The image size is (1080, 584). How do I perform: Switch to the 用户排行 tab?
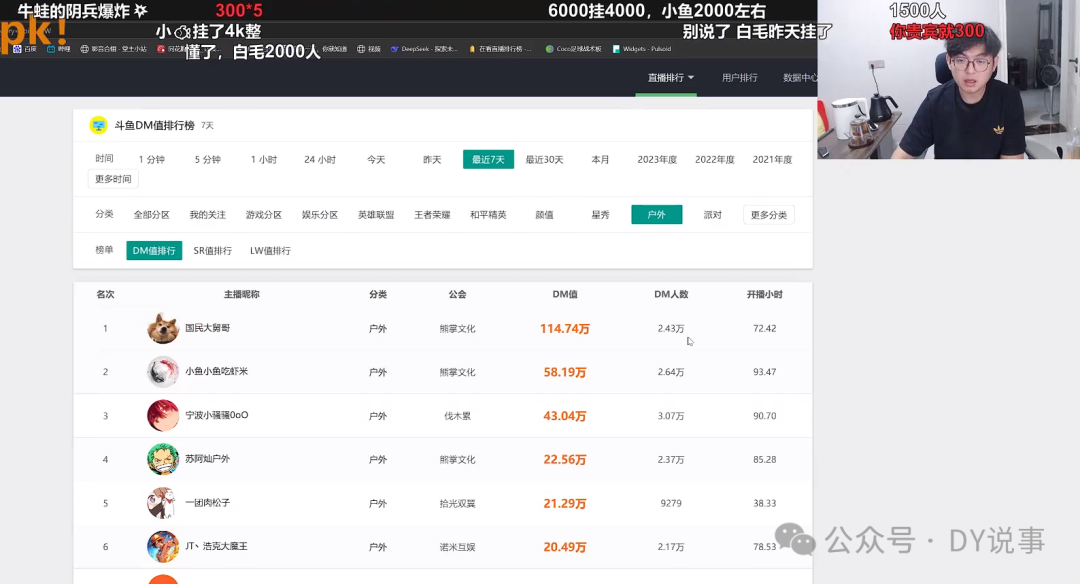pos(739,78)
